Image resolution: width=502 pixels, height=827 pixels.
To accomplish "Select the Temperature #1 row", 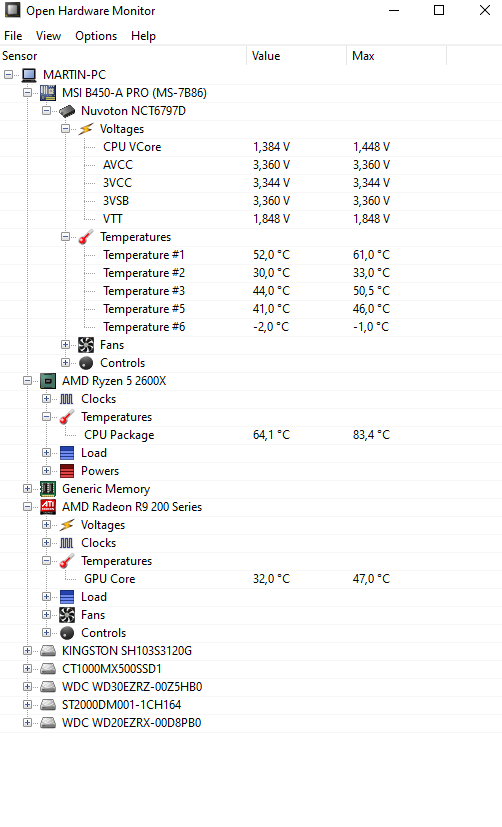I will (x=251, y=255).
